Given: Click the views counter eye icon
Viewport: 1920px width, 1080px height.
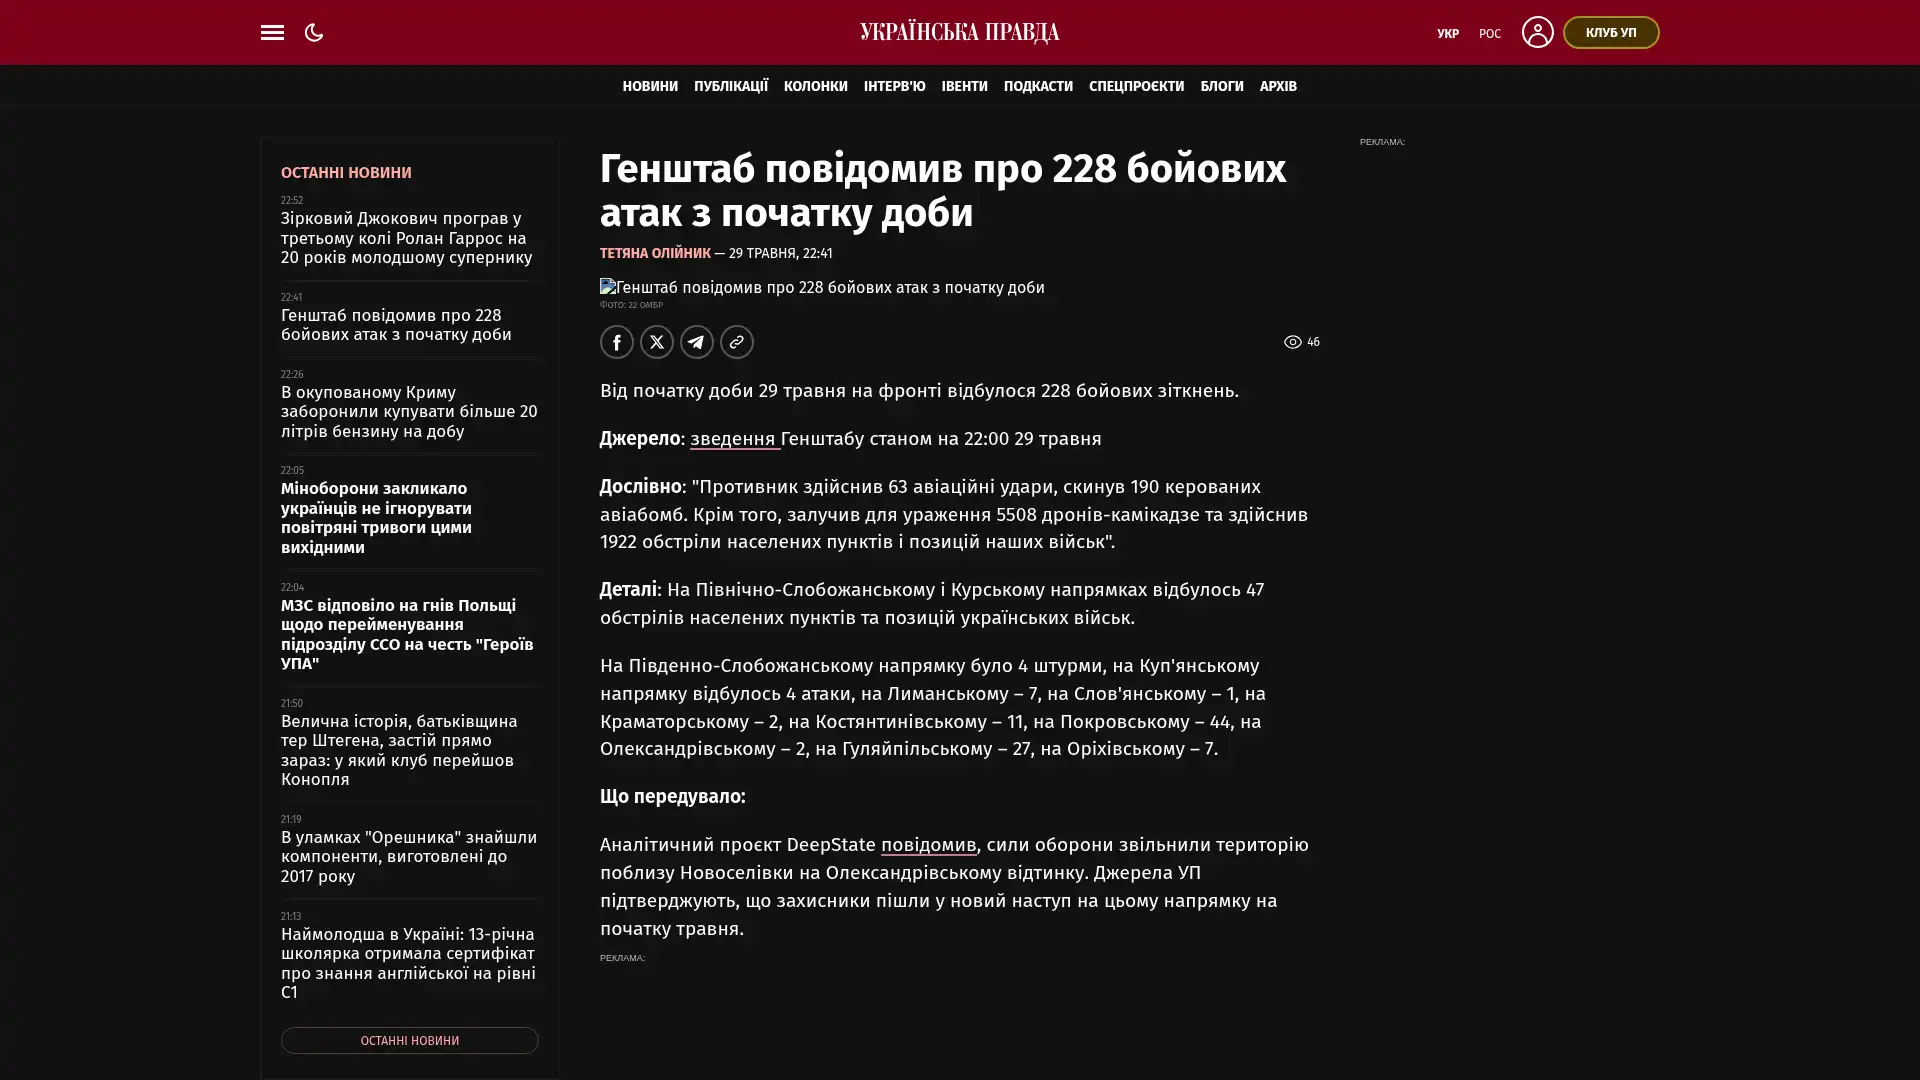Looking at the screenshot, I should 1292,342.
